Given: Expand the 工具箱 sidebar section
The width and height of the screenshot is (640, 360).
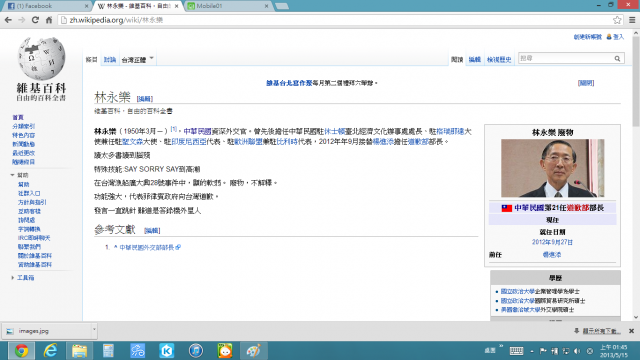Looking at the screenshot, I should (x=12, y=278).
